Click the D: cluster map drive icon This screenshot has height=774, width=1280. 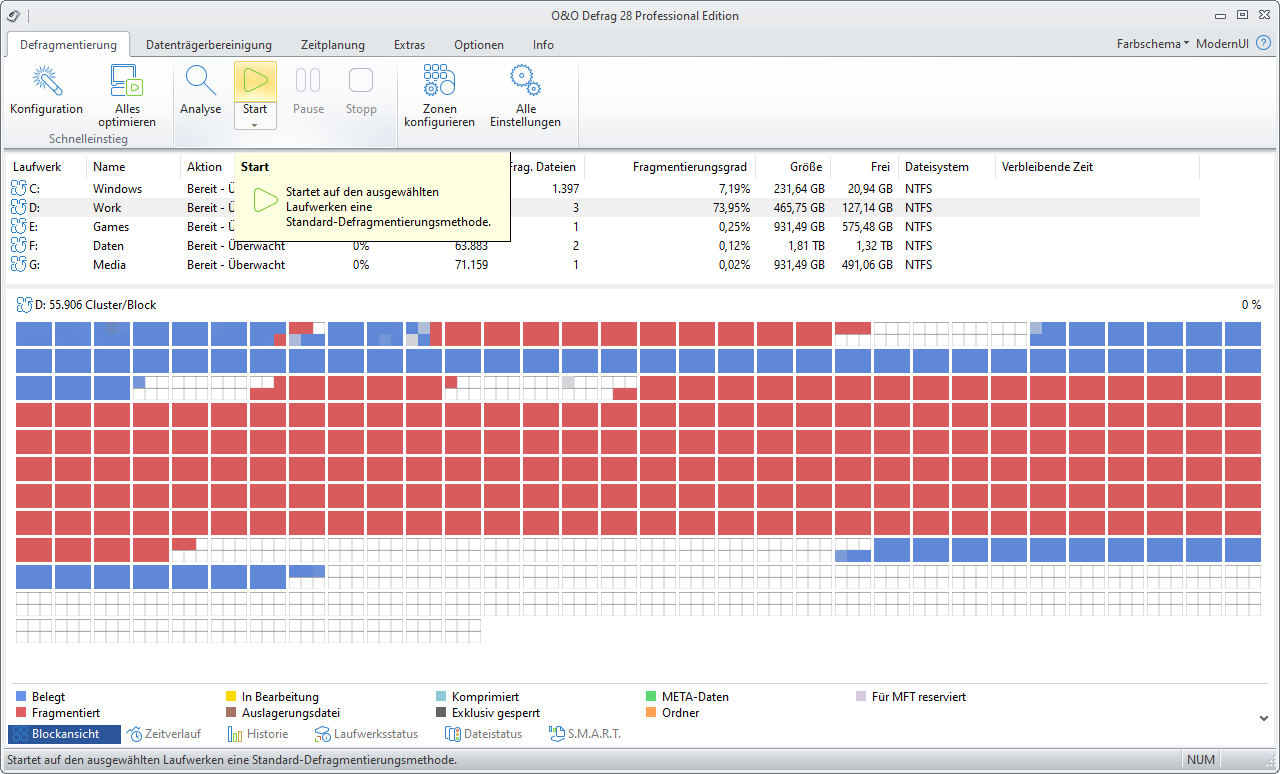pyautogui.click(x=24, y=305)
